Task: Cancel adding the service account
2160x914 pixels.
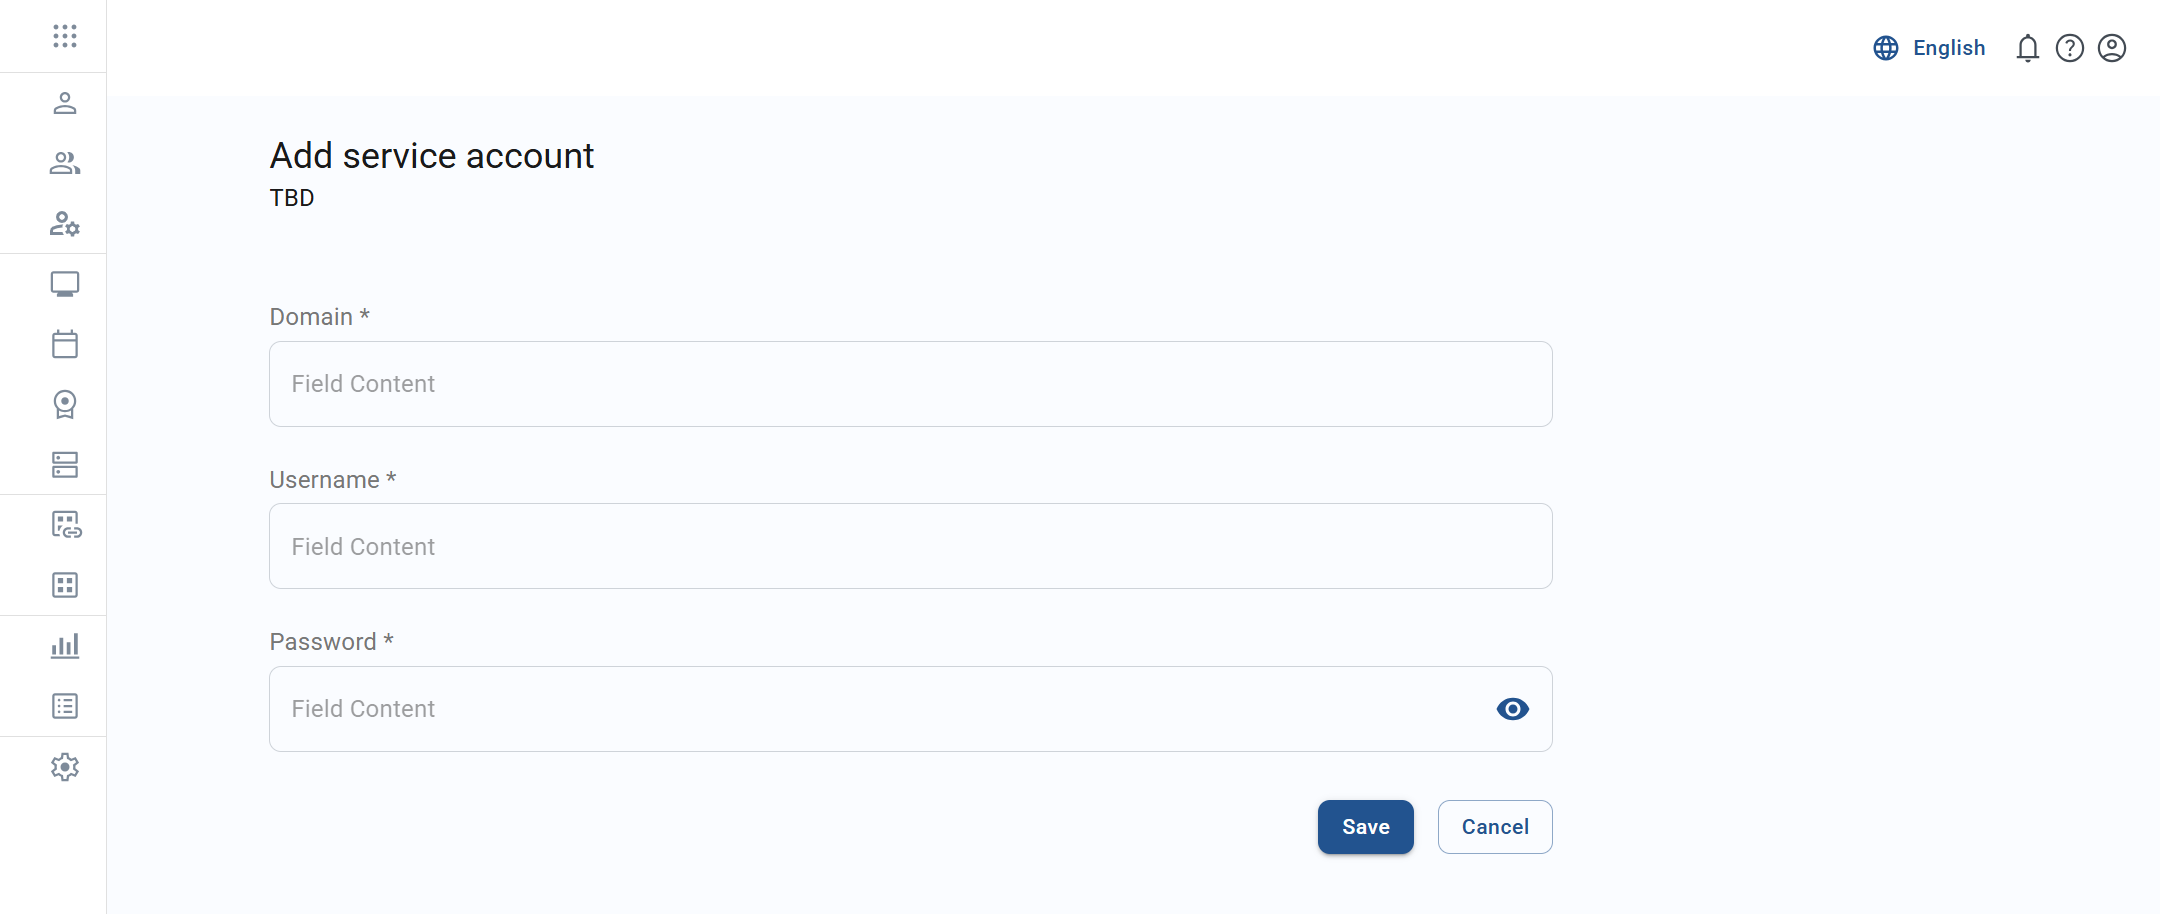Action: point(1494,826)
